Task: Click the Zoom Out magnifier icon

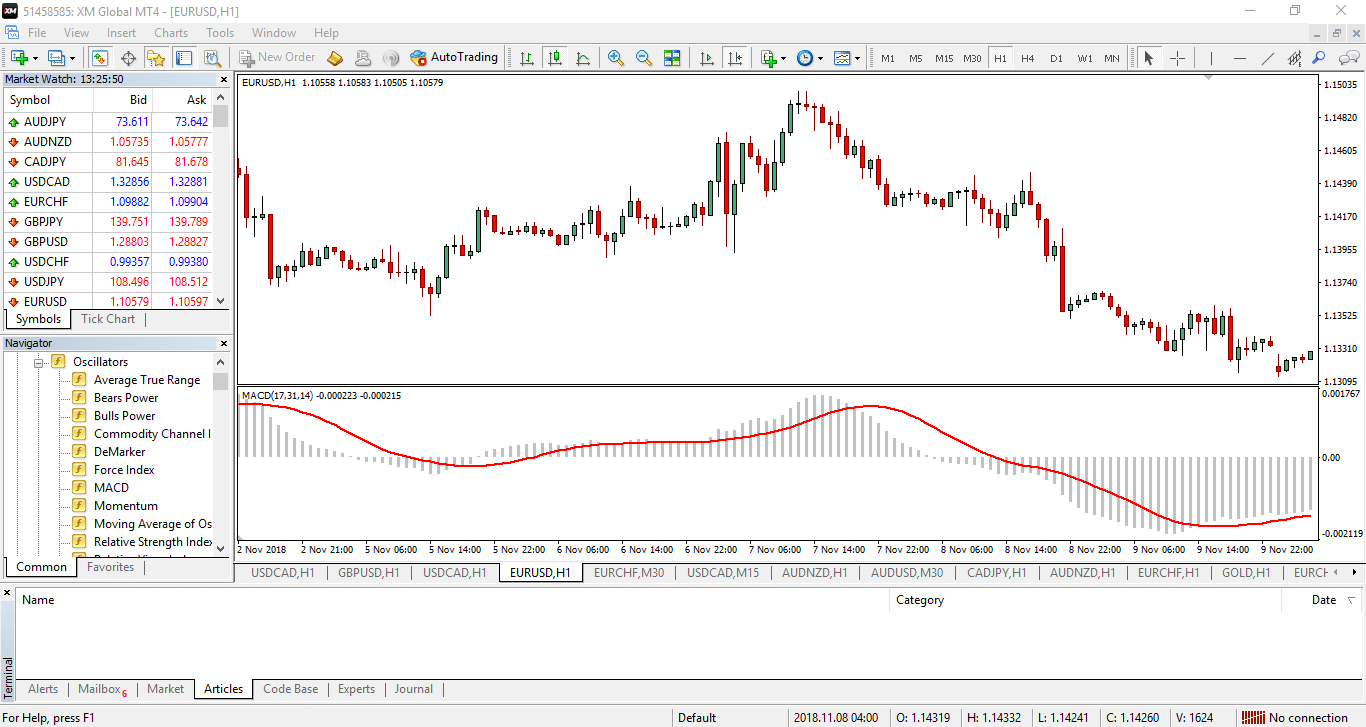Action: 644,58
